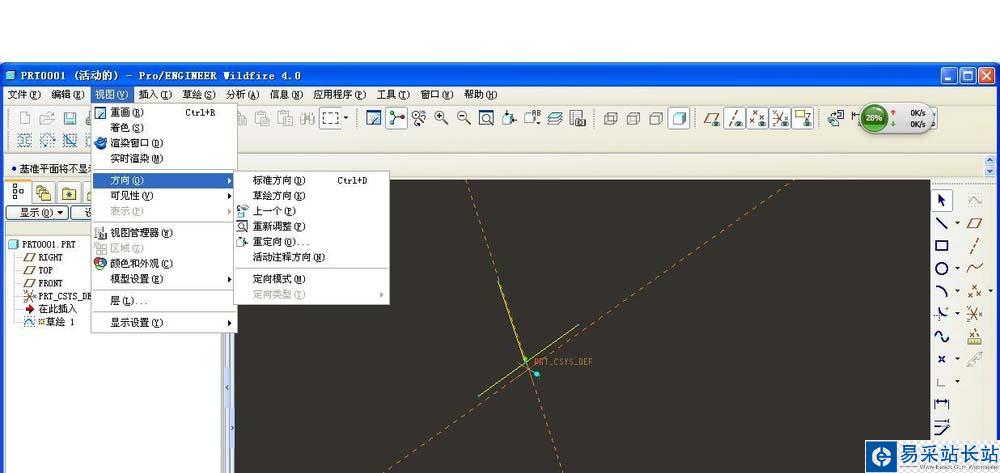Open the 文件 menu
This screenshot has width=1000, height=473.
[x=24, y=94]
